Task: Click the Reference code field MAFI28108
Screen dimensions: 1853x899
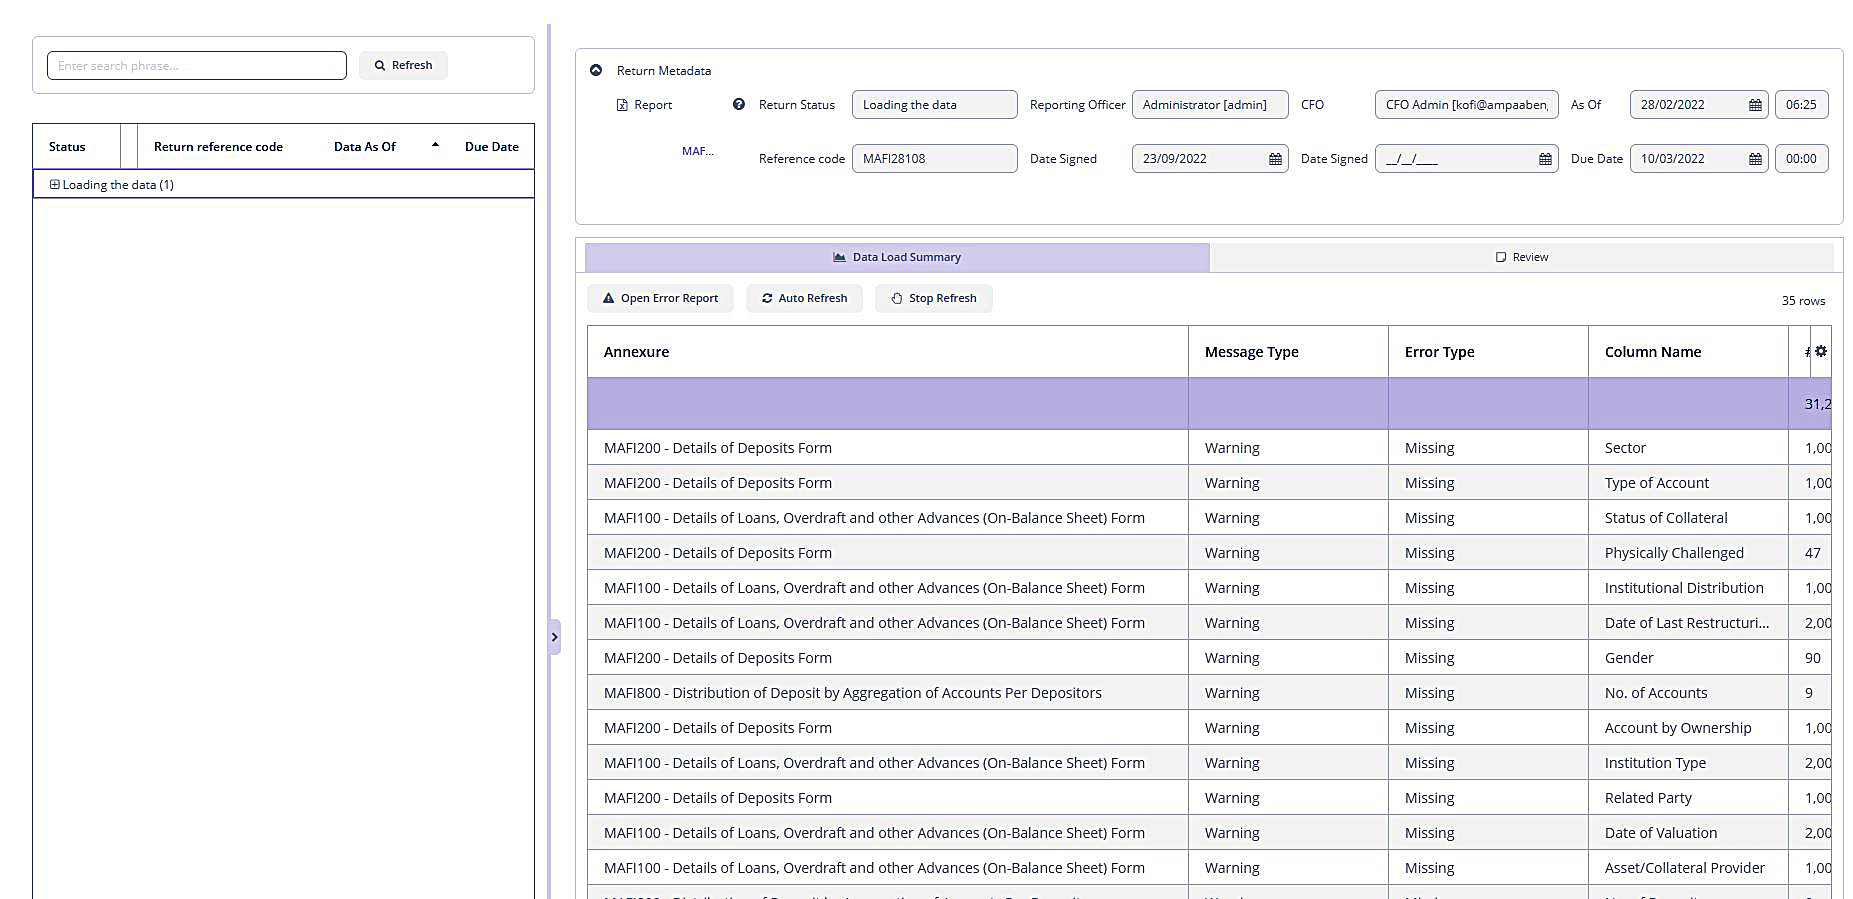Action: tap(934, 159)
